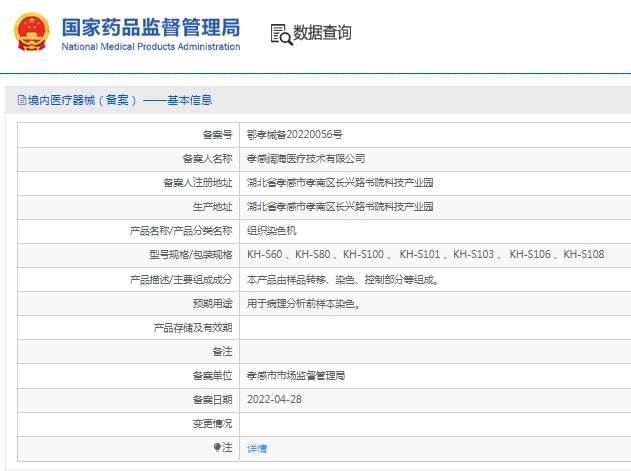The height and width of the screenshot is (471, 631).
Task: Click the 生产地址 row label
Action: [x=212, y=207]
